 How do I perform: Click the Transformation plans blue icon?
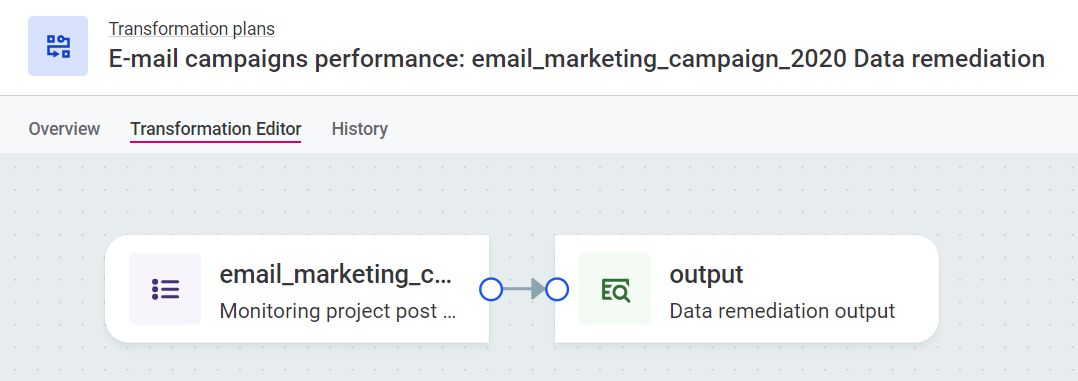point(58,46)
